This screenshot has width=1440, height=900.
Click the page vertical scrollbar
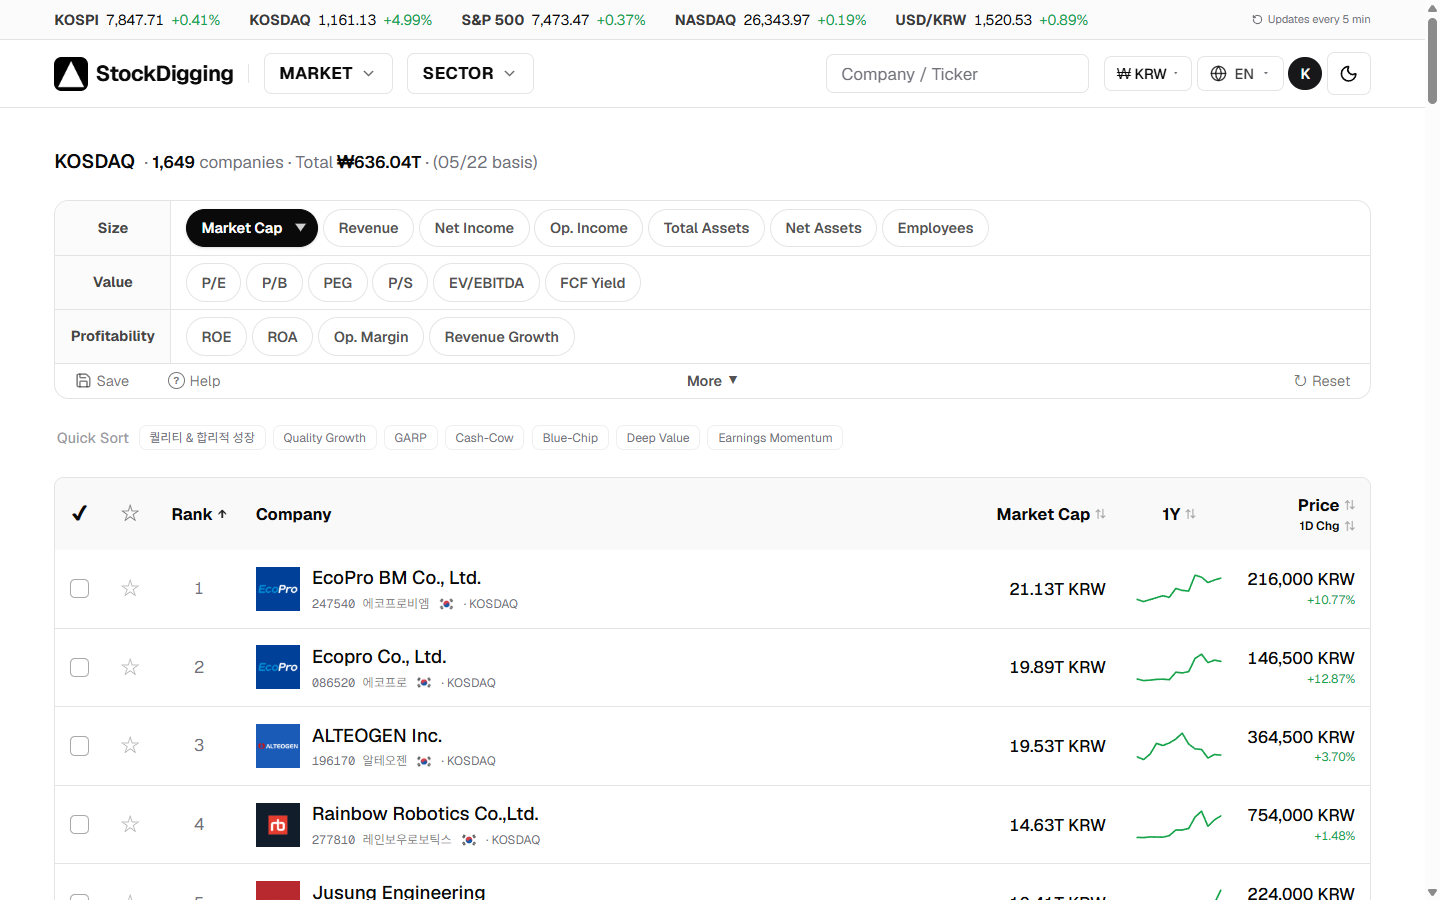tap(1432, 60)
